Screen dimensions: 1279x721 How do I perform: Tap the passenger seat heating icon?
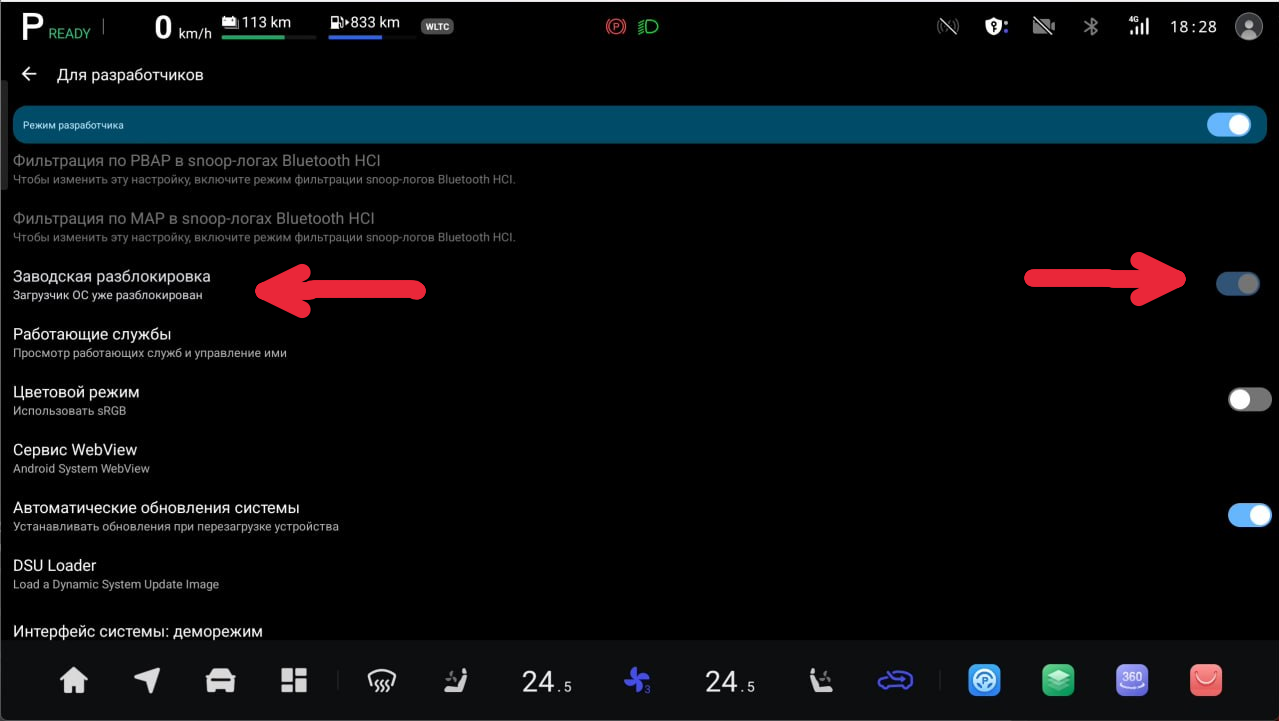tap(820, 681)
